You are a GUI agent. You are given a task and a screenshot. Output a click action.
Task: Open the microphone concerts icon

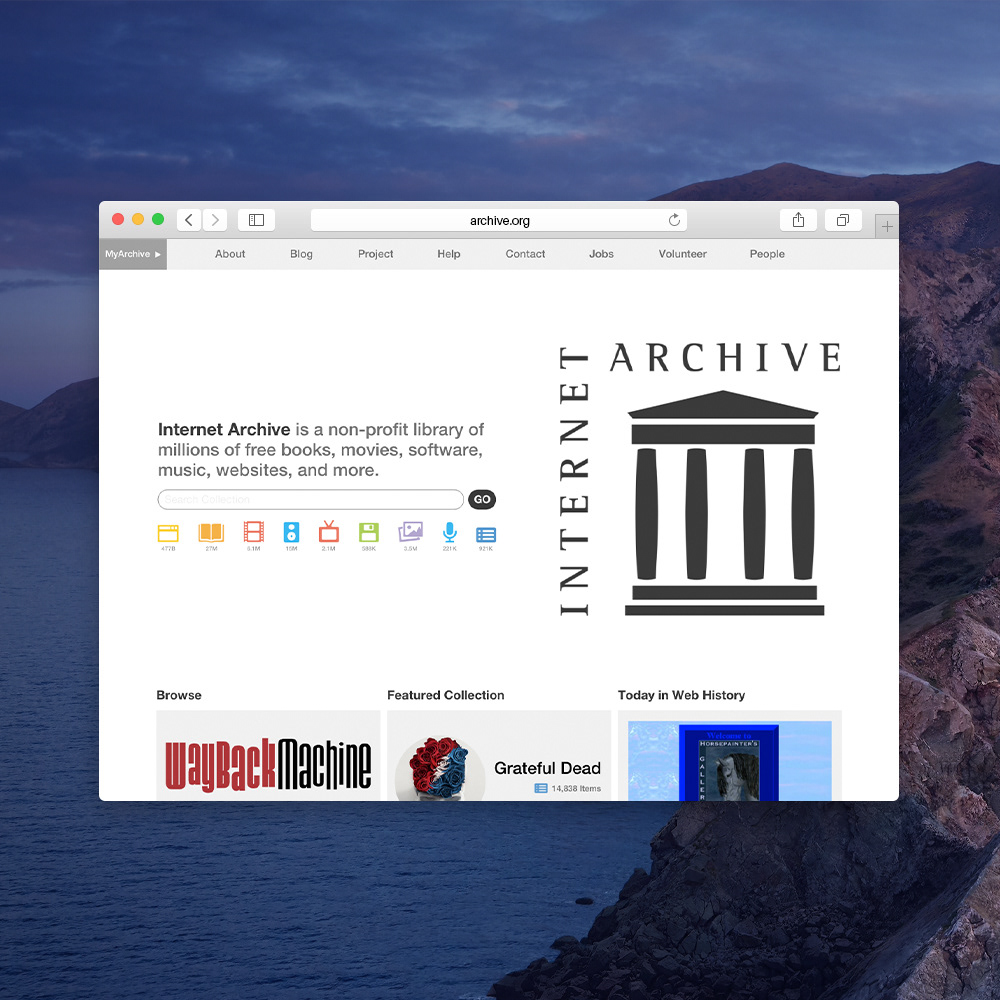[450, 532]
